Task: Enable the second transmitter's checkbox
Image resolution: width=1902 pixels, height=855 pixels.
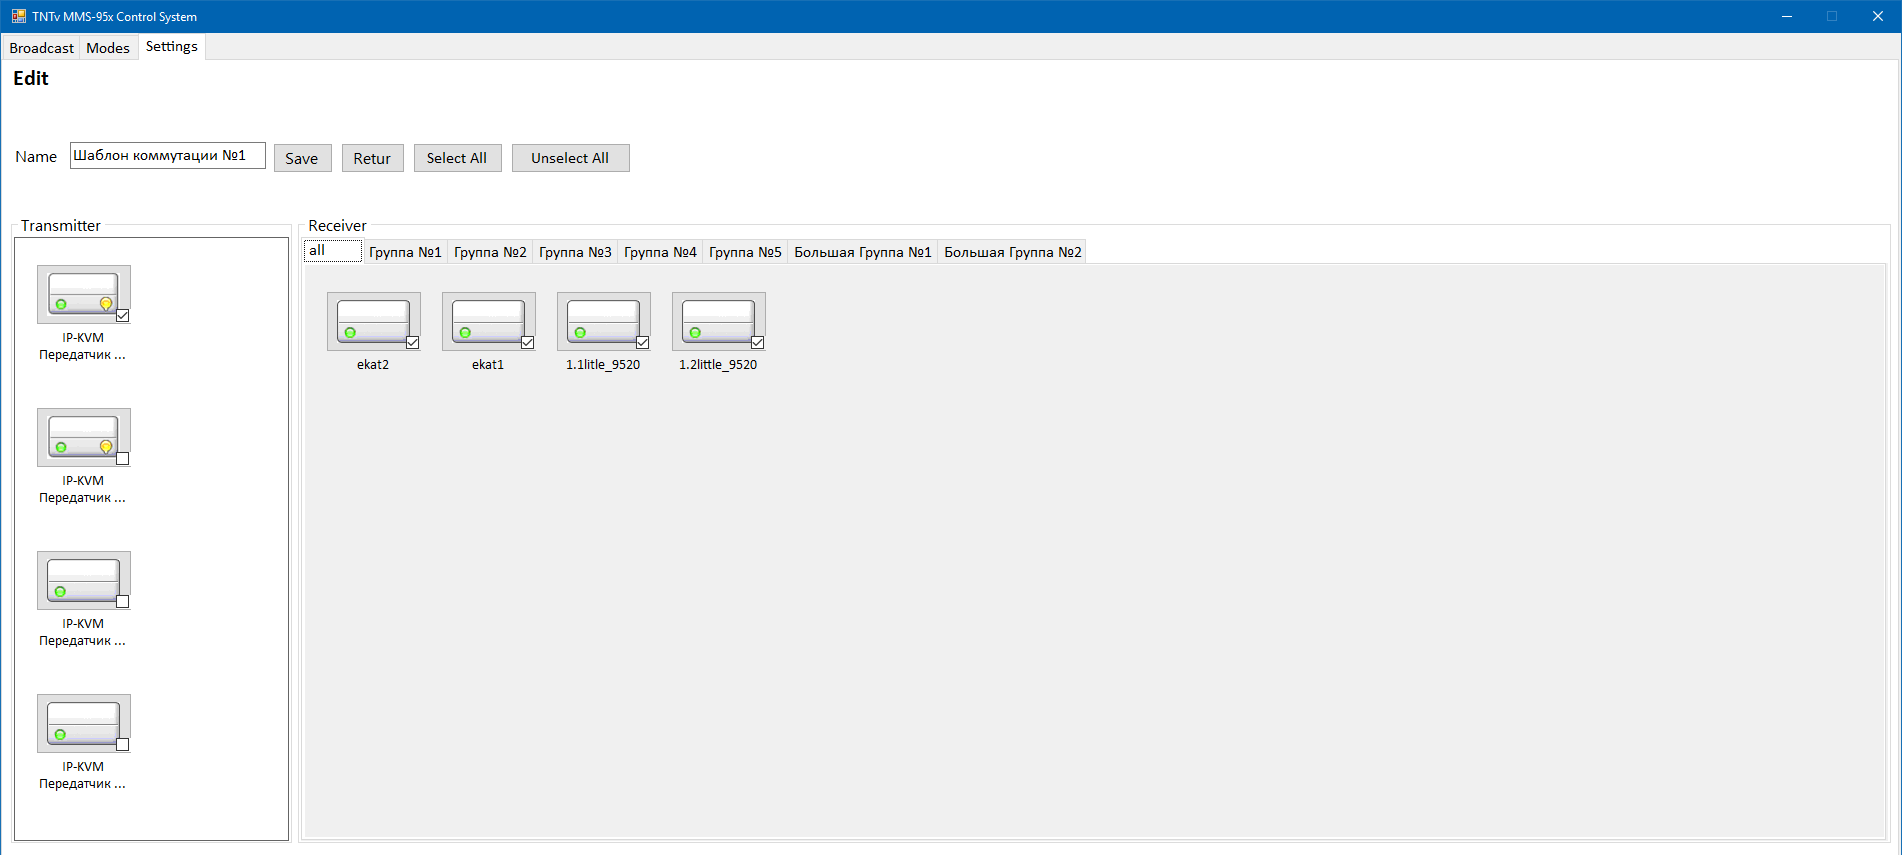Action: 123,459
